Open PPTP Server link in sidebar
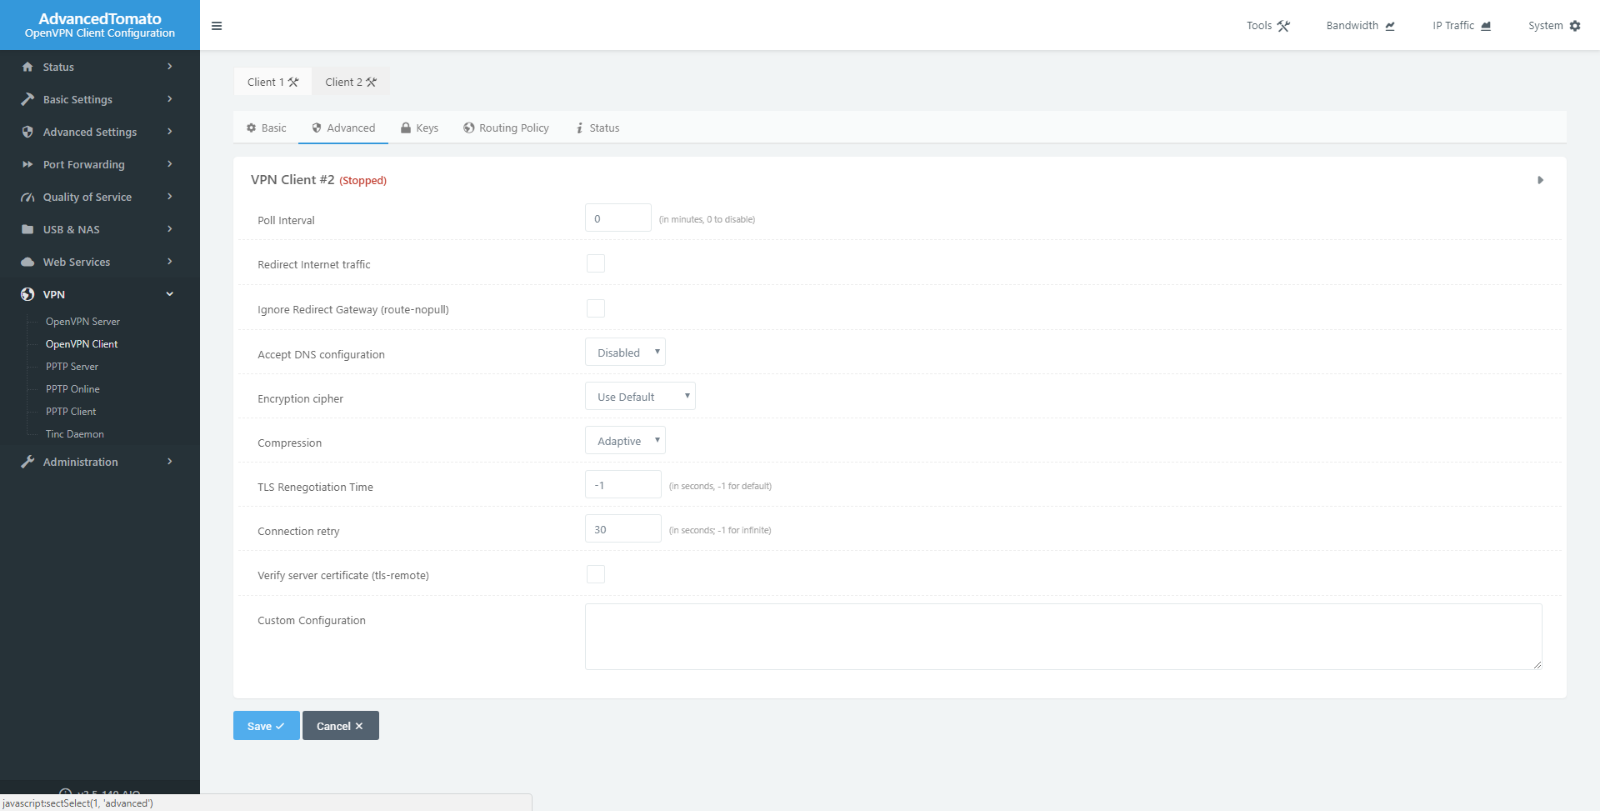Screen dimensions: 1600x811 point(72,367)
